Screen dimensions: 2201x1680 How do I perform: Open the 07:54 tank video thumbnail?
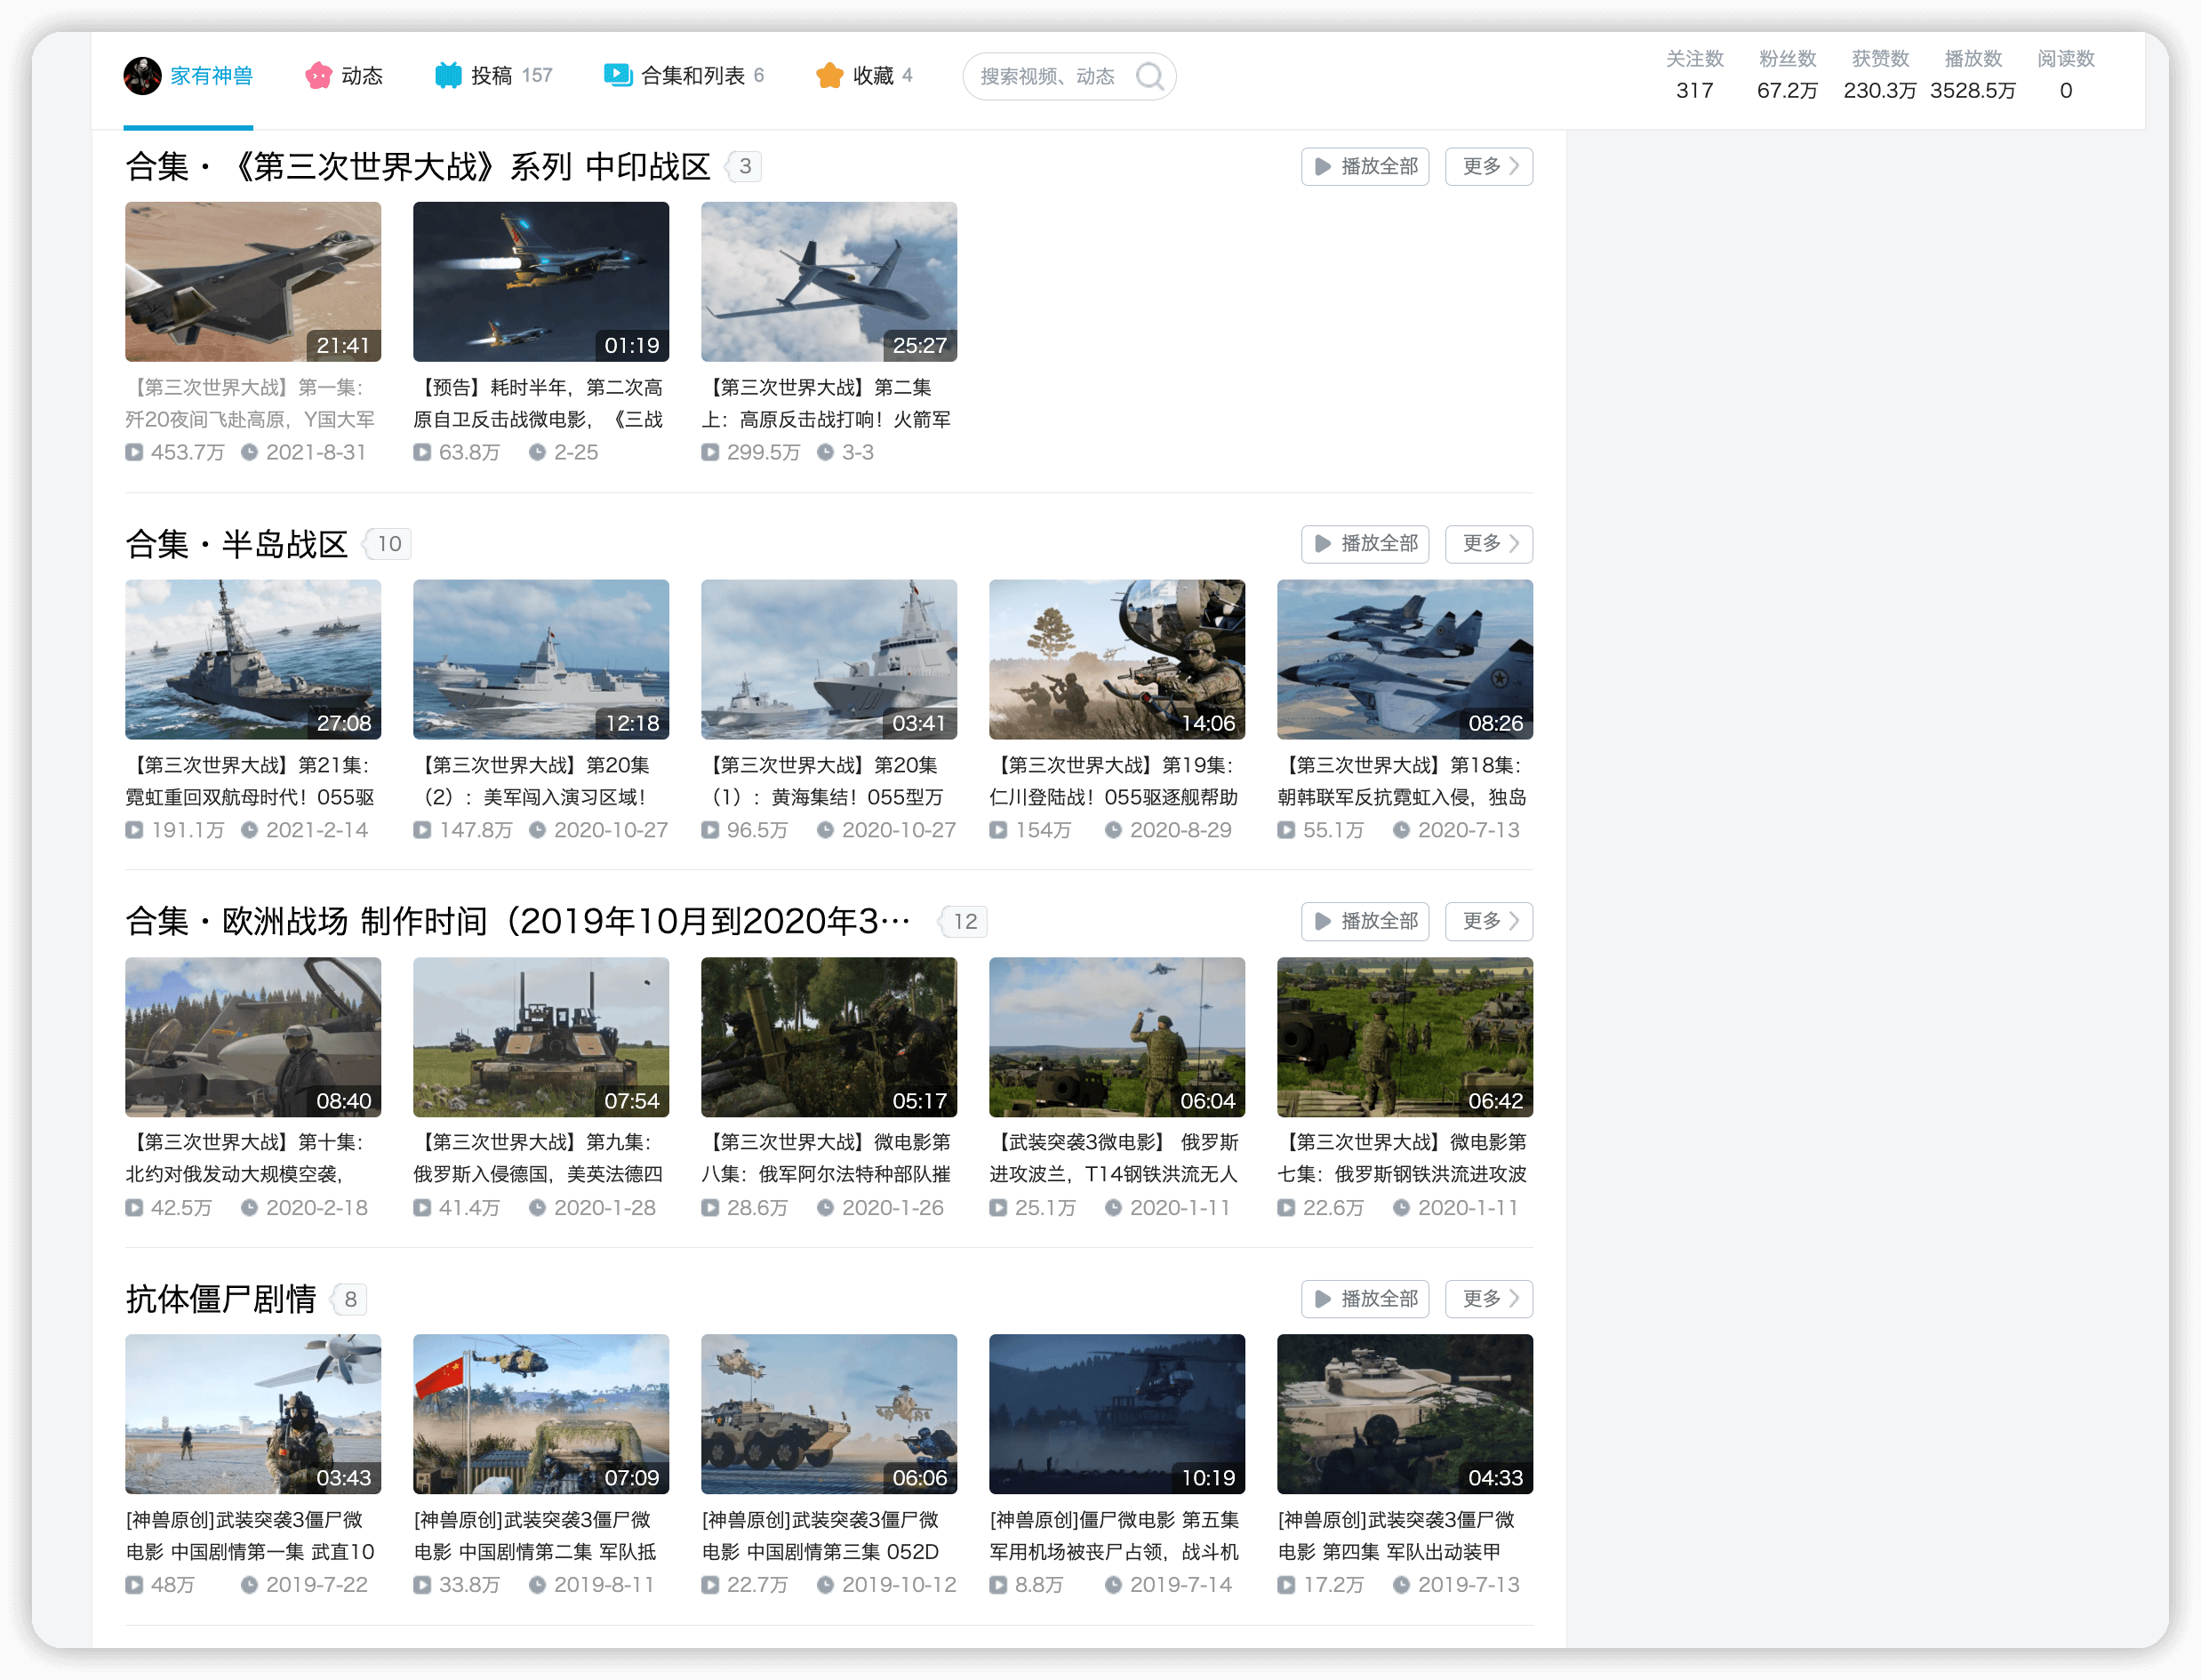pos(541,1038)
